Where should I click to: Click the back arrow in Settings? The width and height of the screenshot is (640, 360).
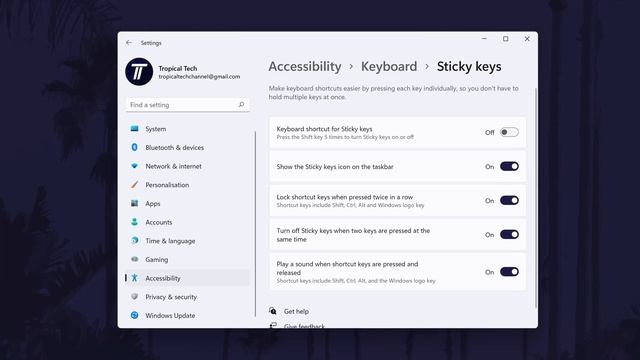click(129, 42)
